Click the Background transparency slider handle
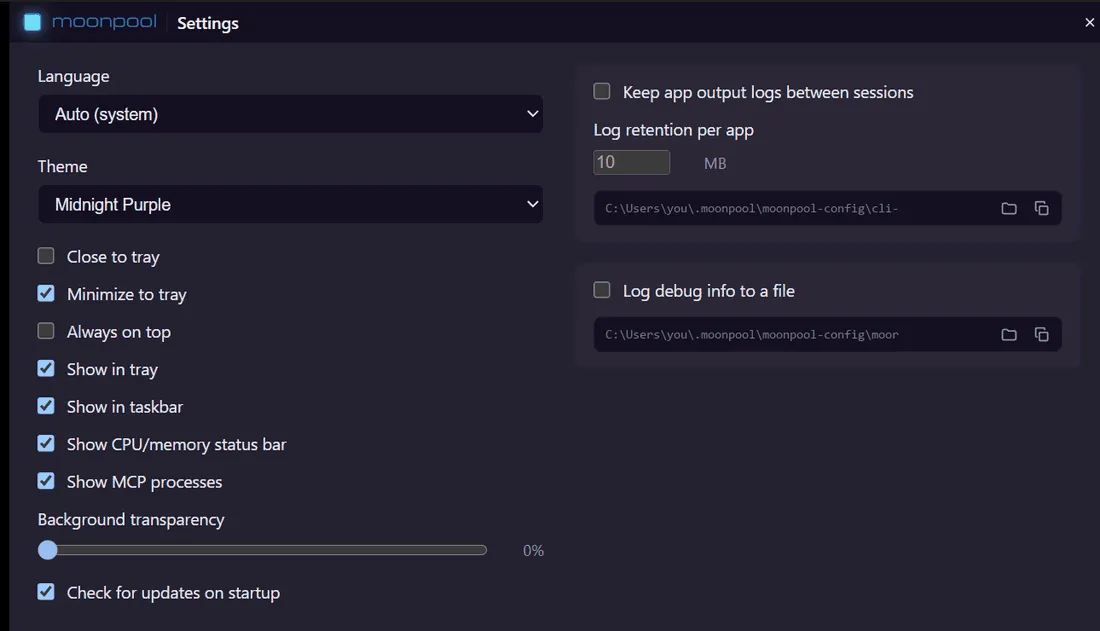1100x631 pixels. coord(48,550)
